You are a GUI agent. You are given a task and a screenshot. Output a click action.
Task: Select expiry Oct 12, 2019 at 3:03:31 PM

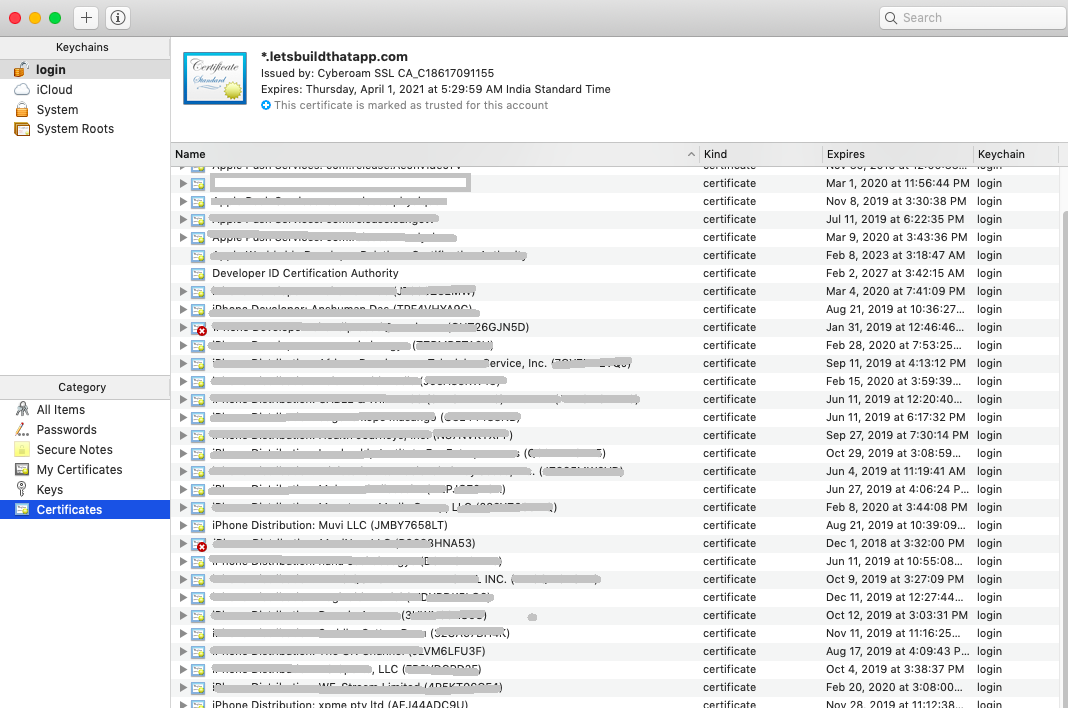tap(897, 615)
